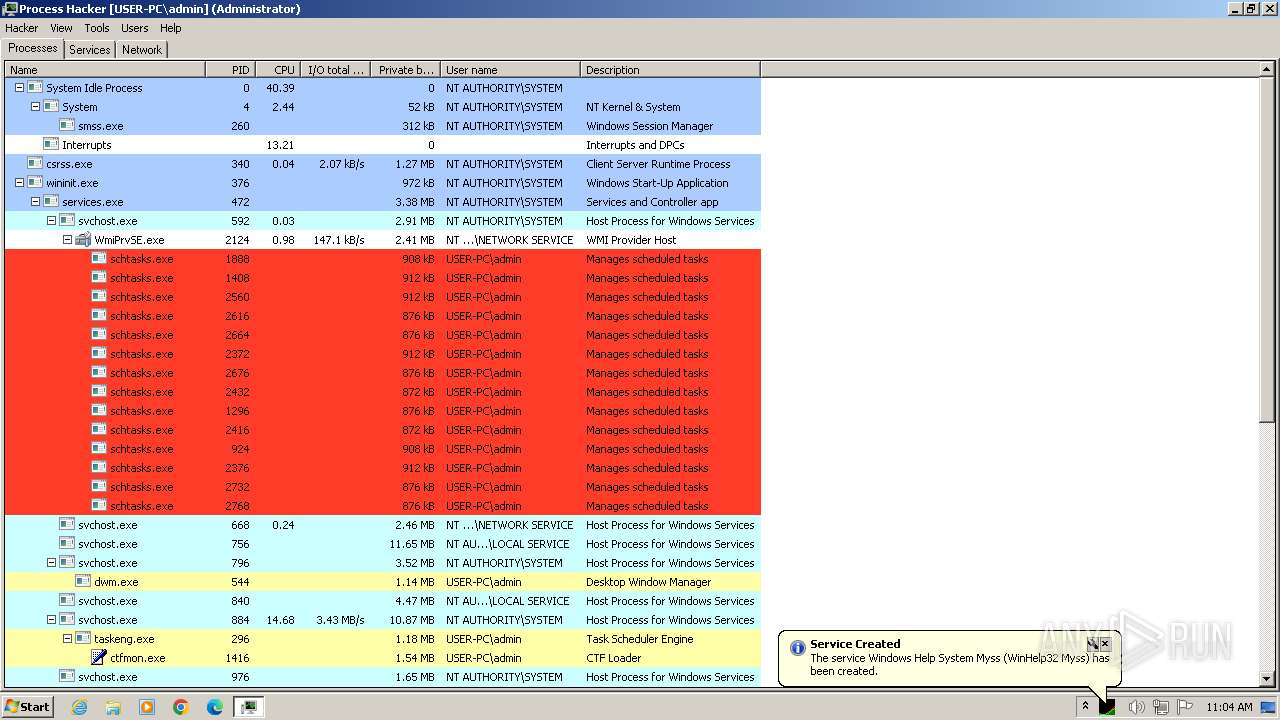This screenshot has width=1280, height=720.
Task: Click the '147.1 kB/s' I/O value
Action: coord(339,240)
